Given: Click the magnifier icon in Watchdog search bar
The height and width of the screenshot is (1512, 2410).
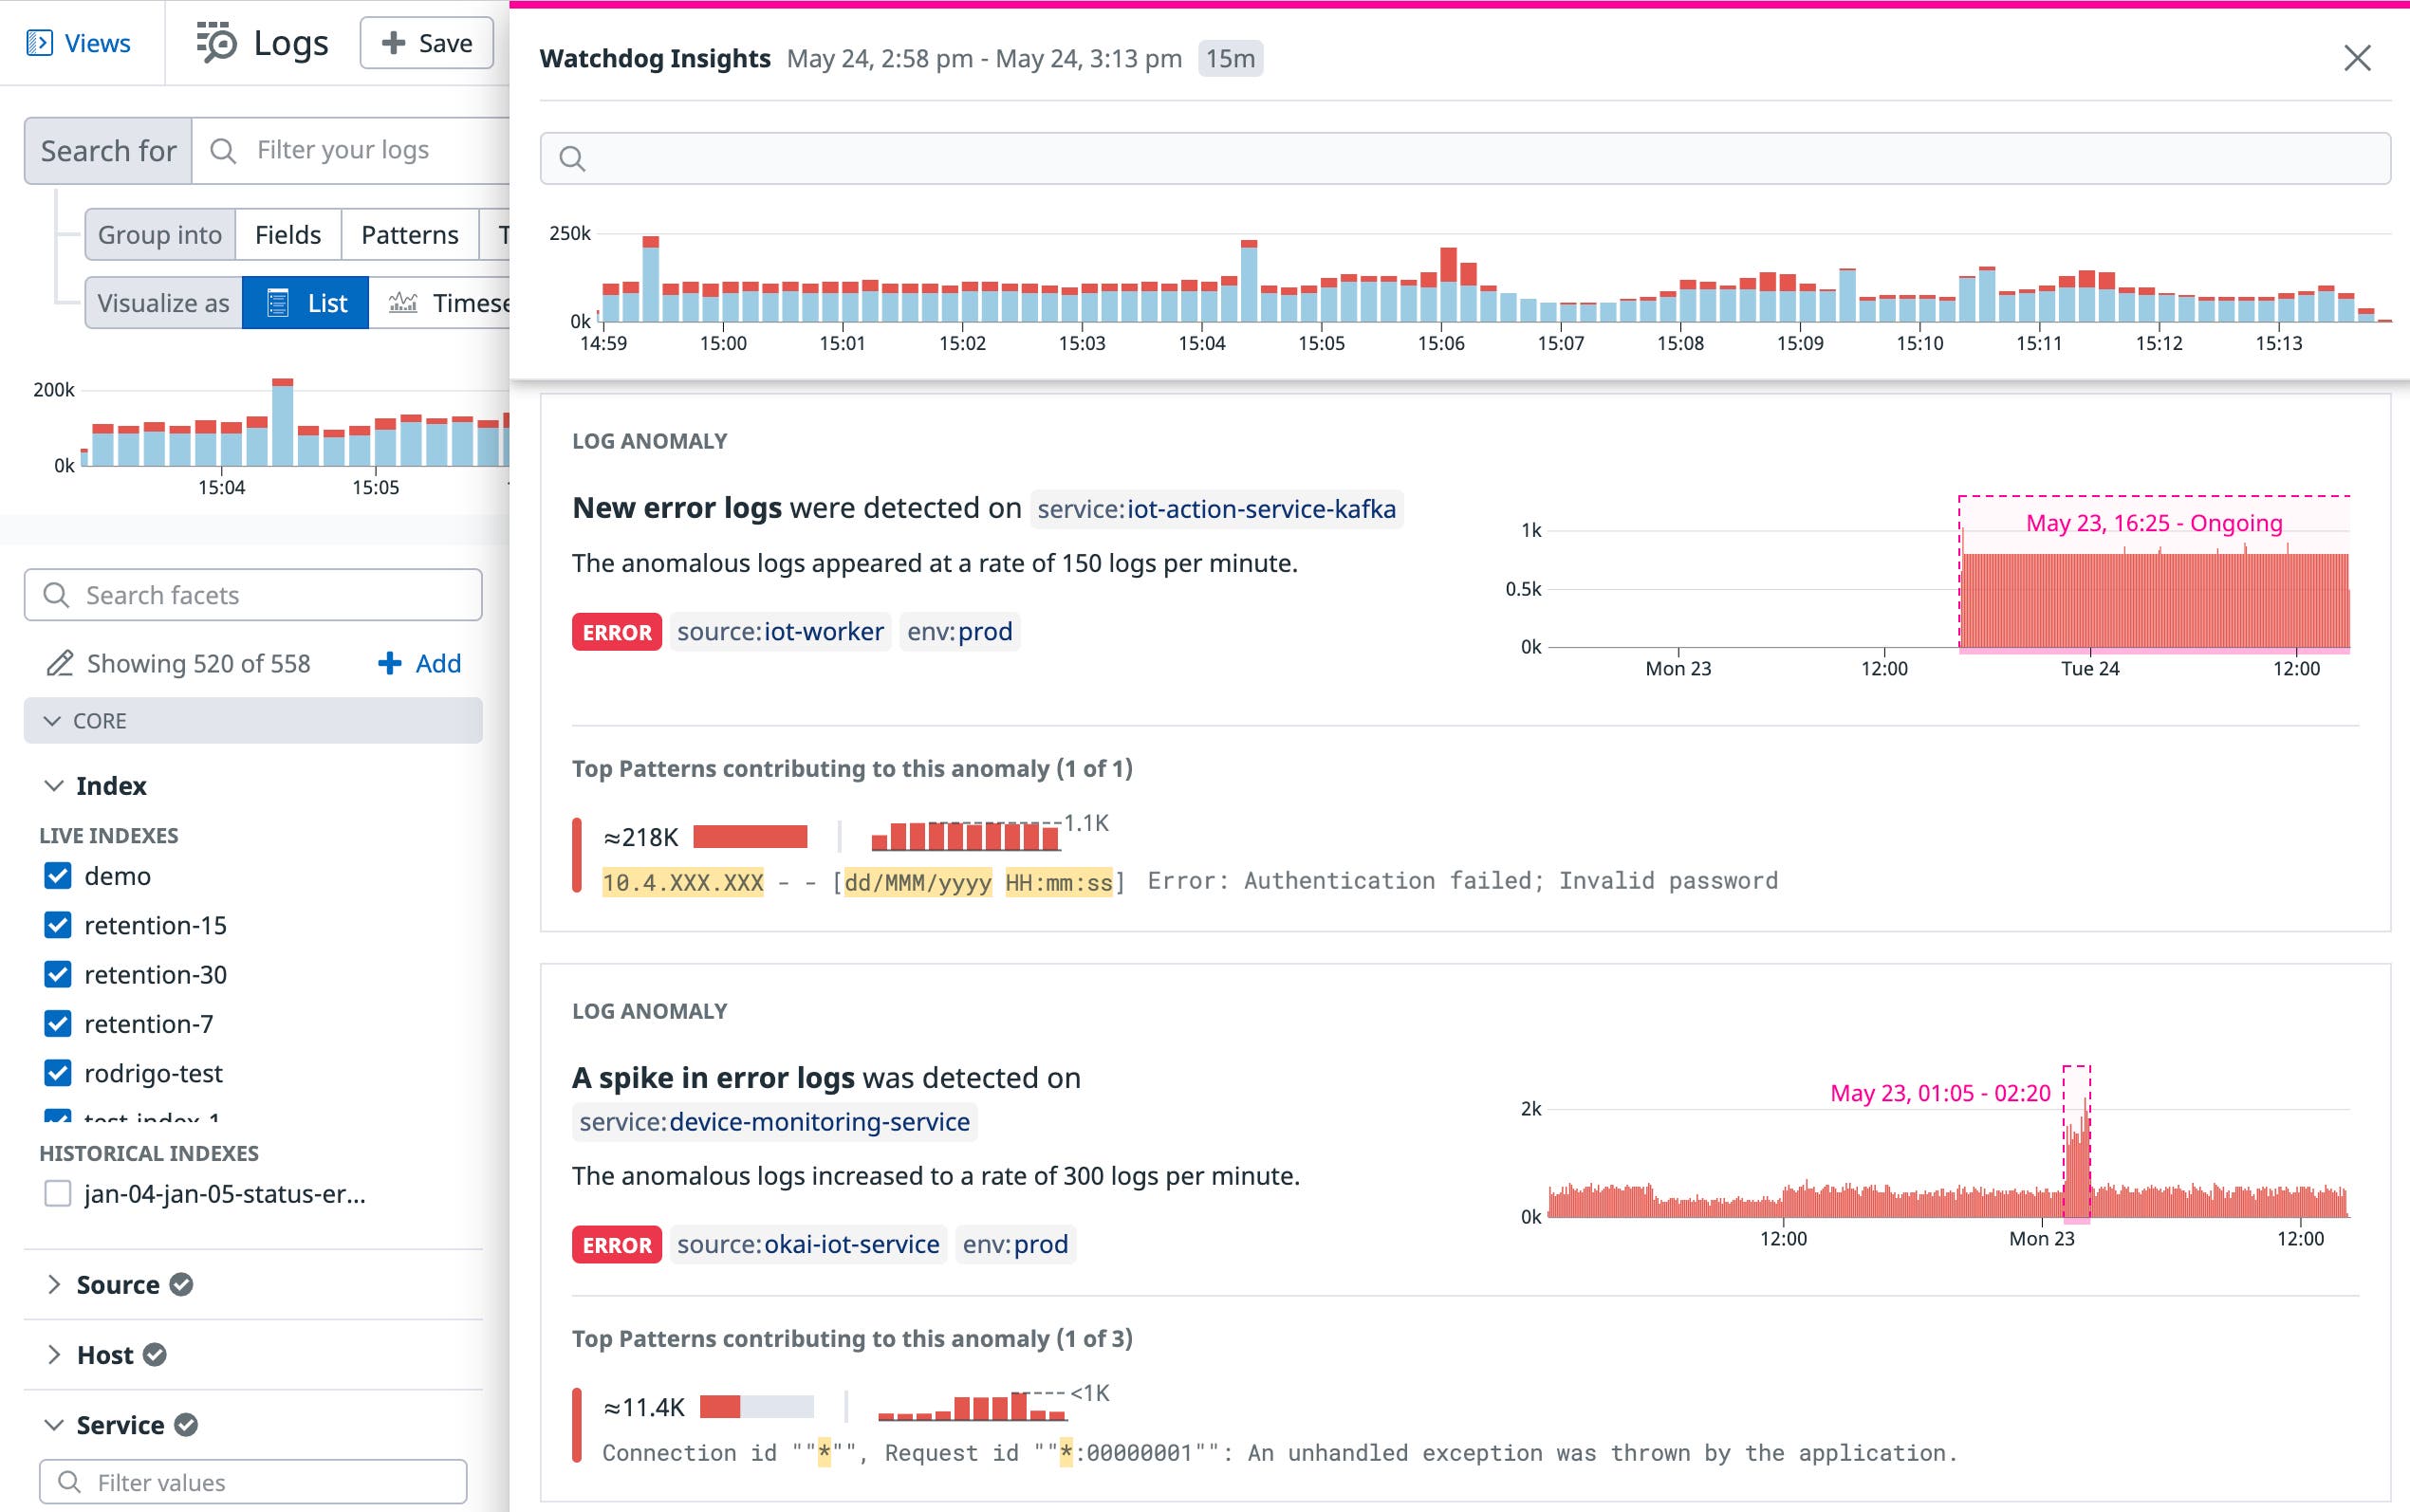Looking at the screenshot, I should pyautogui.click(x=573, y=158).
